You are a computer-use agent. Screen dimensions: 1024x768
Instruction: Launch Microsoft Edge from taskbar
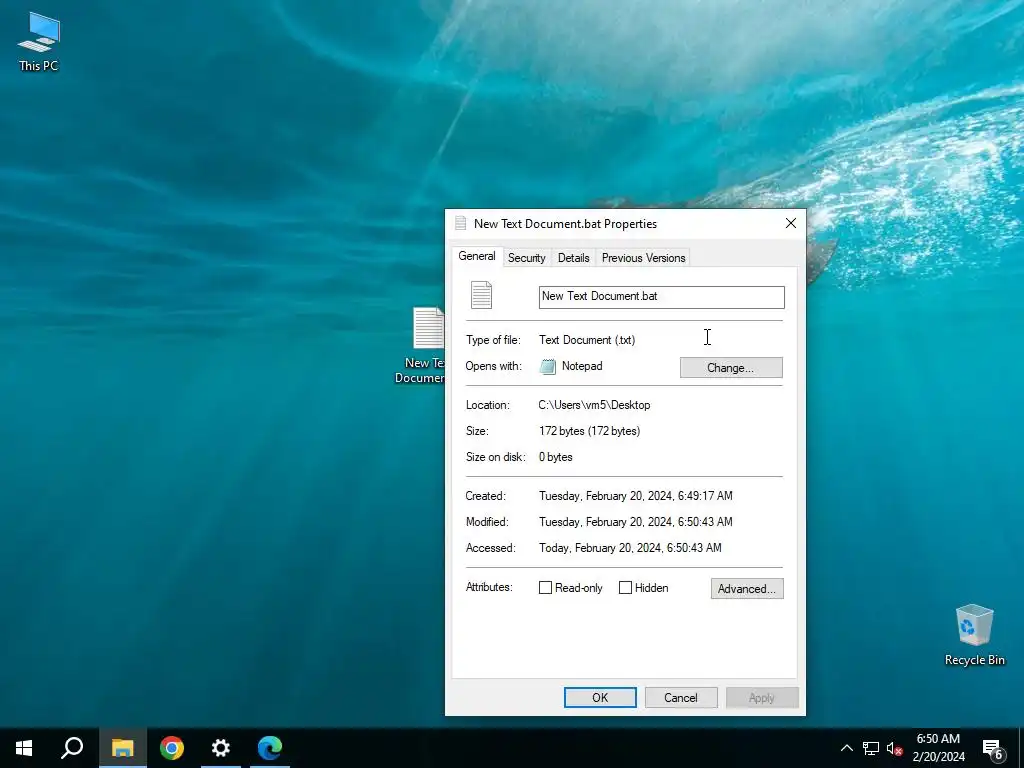coord(270,748)
